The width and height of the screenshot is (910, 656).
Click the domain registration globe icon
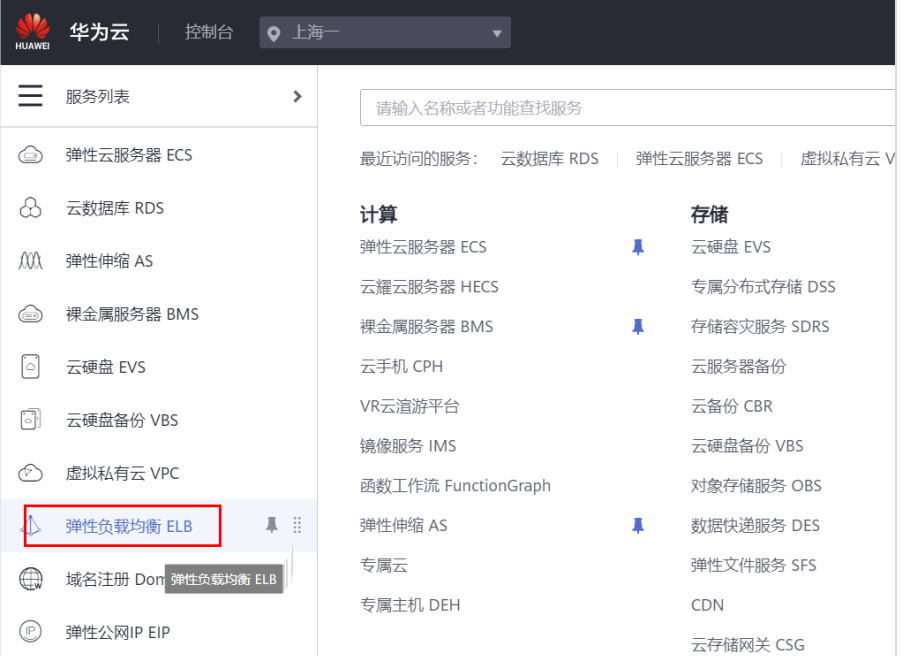[31, 579]
